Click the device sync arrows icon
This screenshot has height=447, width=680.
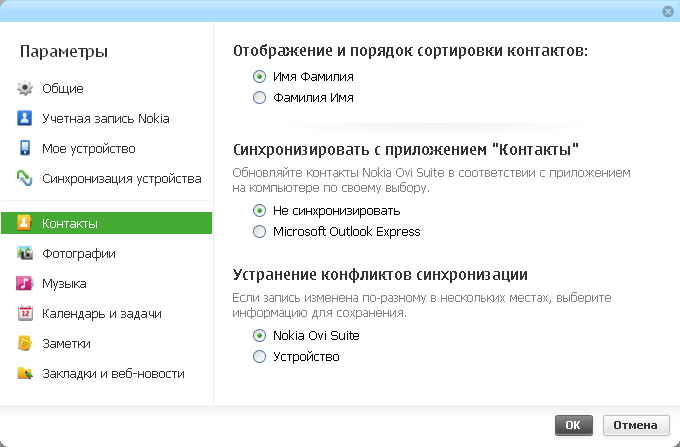pos(25,179)
